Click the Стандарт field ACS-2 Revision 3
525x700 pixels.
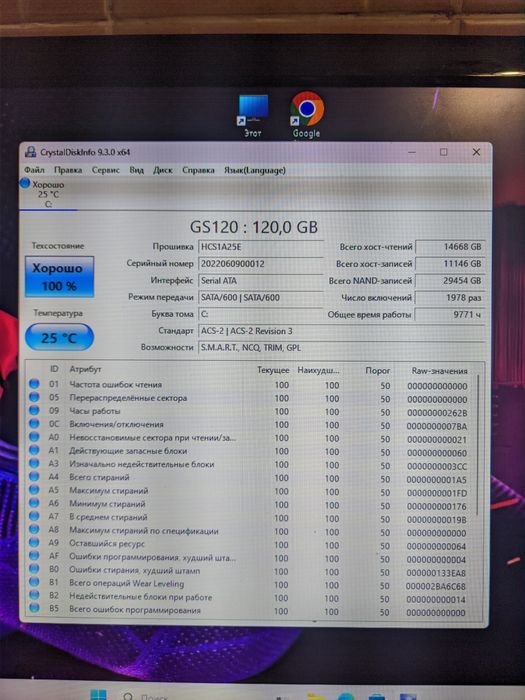341,331
